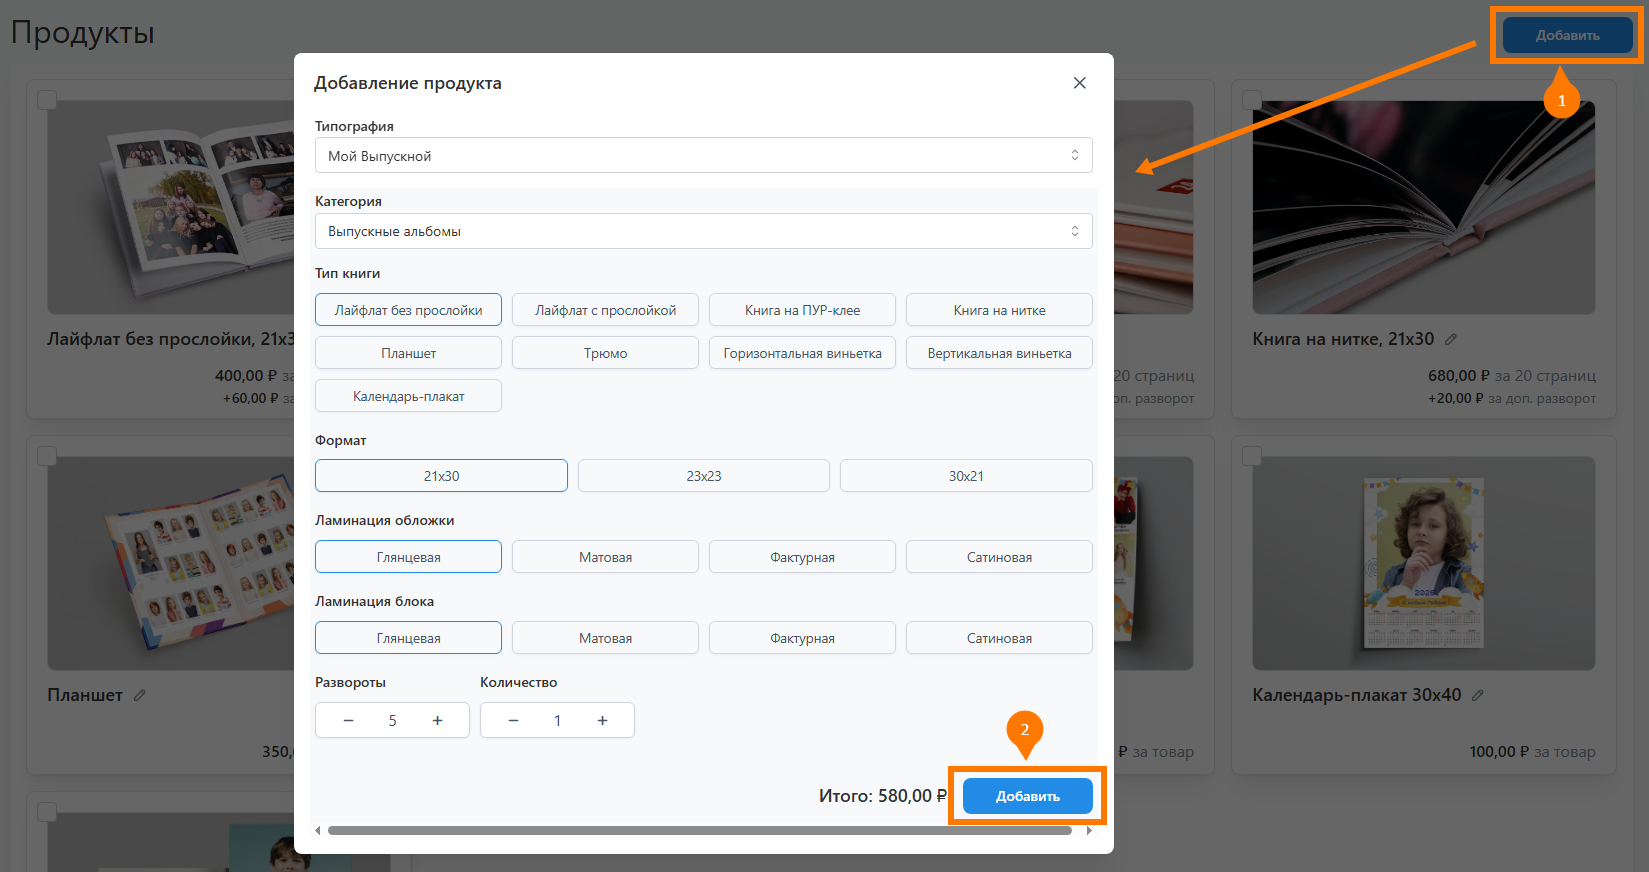Open the Типография dropdown
This screenshot has height=872, width=1649.
(703, 156)
